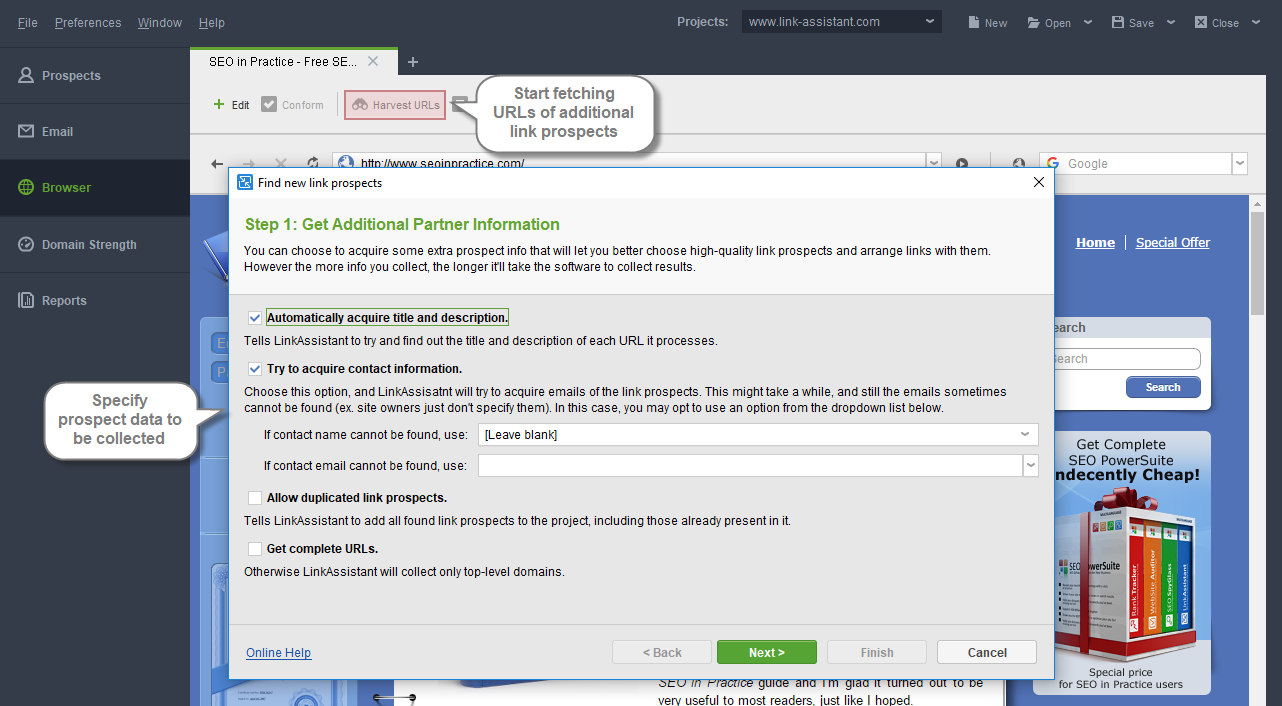
Task: Click the Back button in the dialog
Action: pyautogui.click(x=662, y=652)
